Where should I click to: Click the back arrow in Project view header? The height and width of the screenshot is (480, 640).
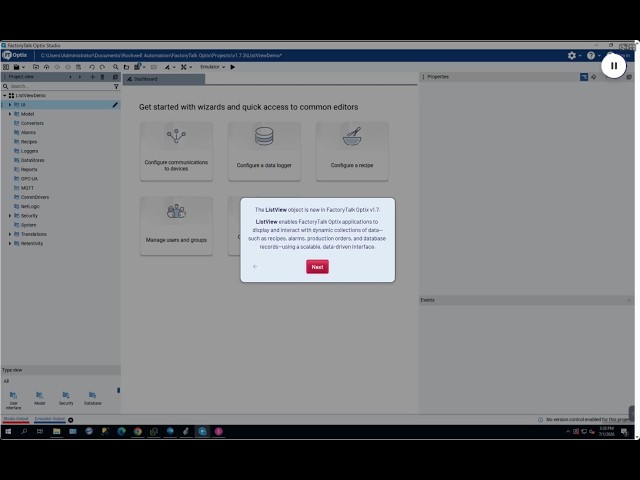[x=70, y=77]
